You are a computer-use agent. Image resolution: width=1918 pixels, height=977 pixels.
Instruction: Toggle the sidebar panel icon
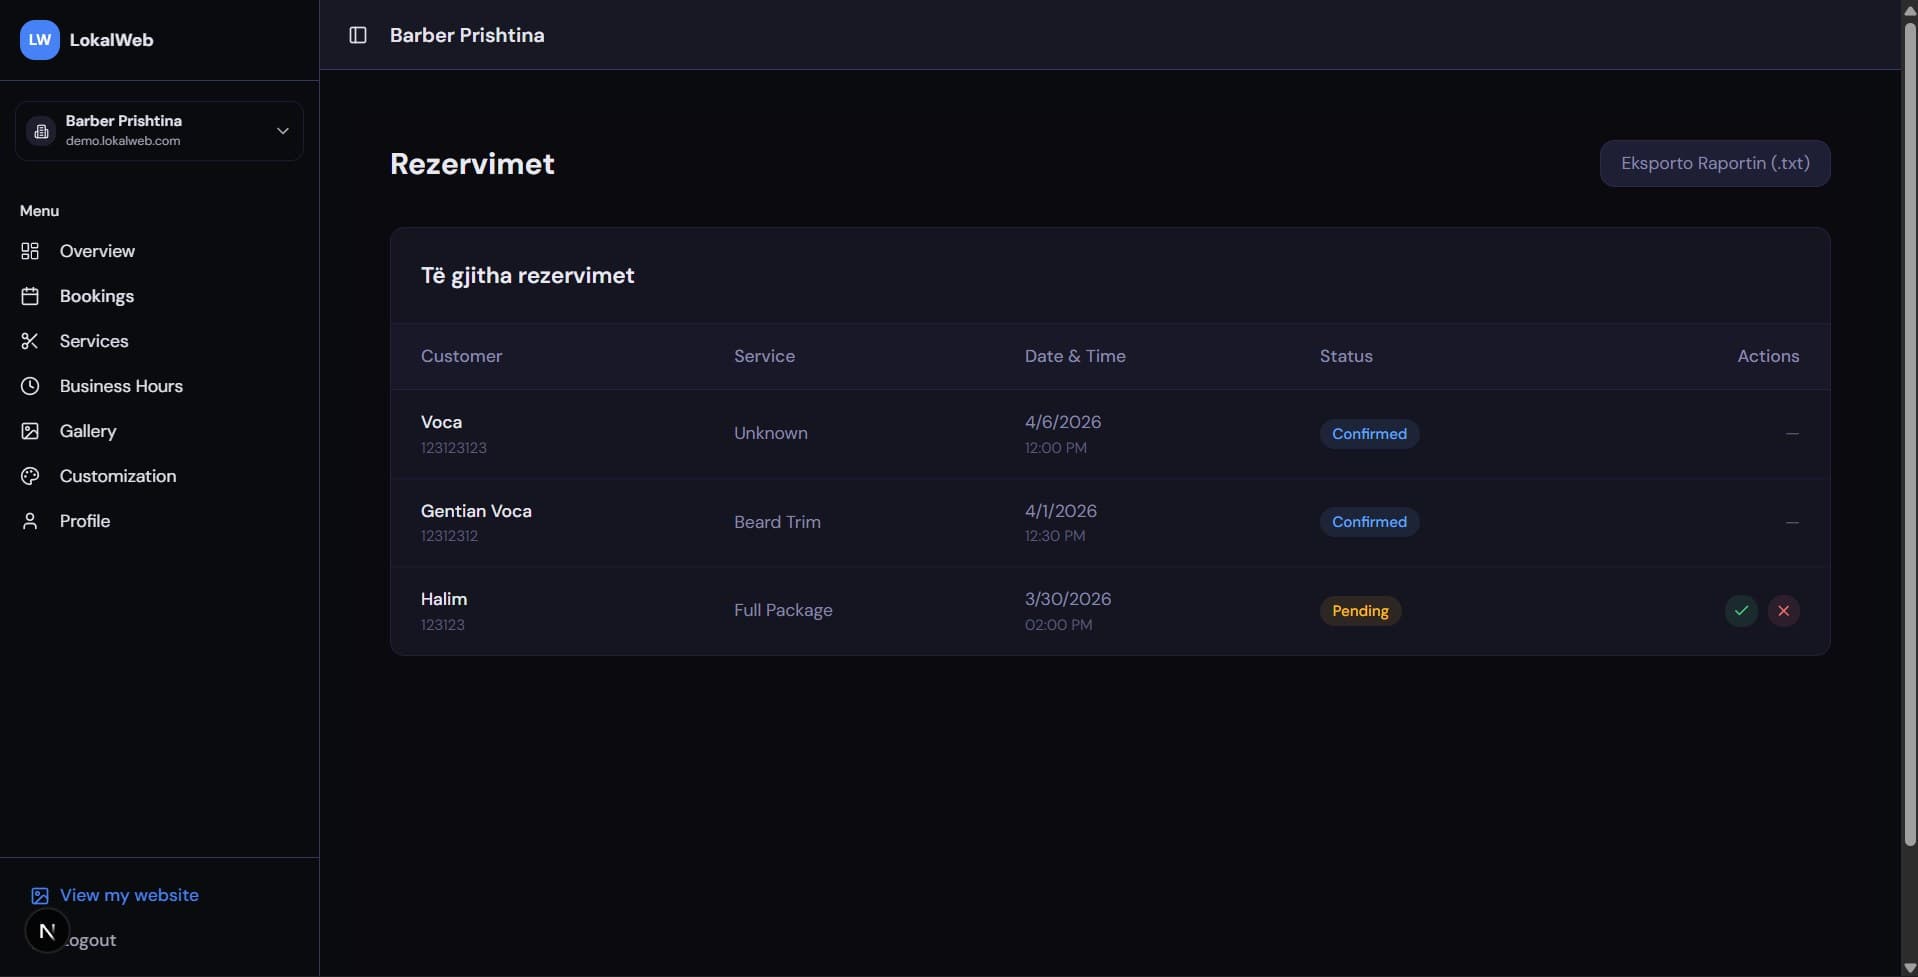358,35
